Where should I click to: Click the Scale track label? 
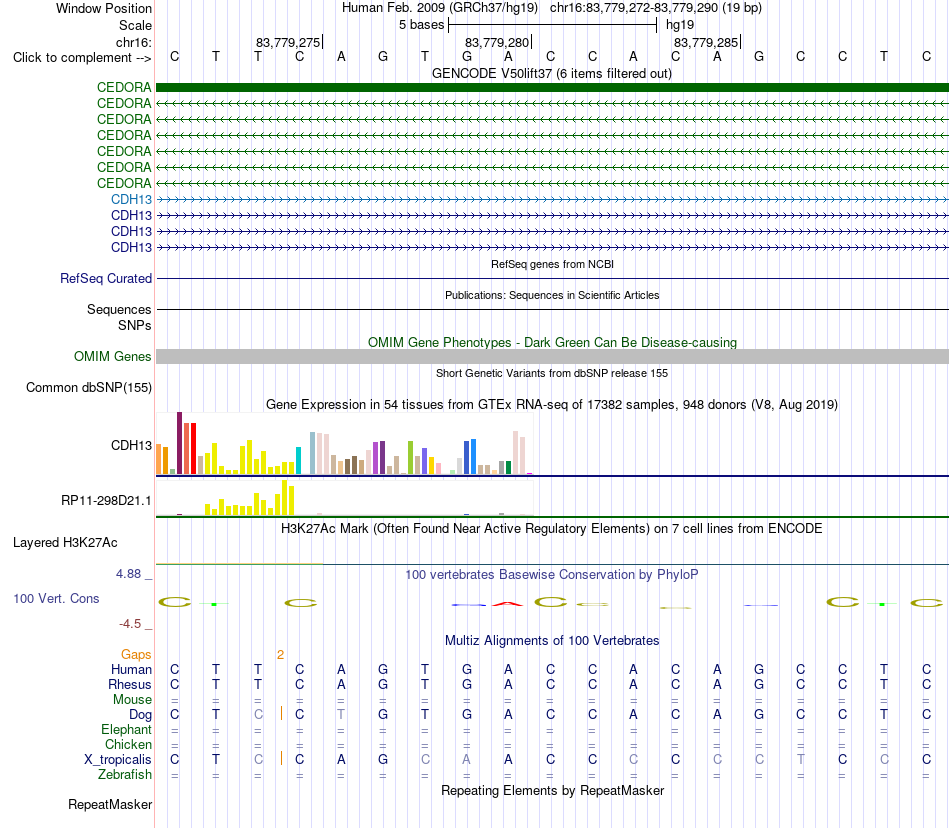point(135,25)
